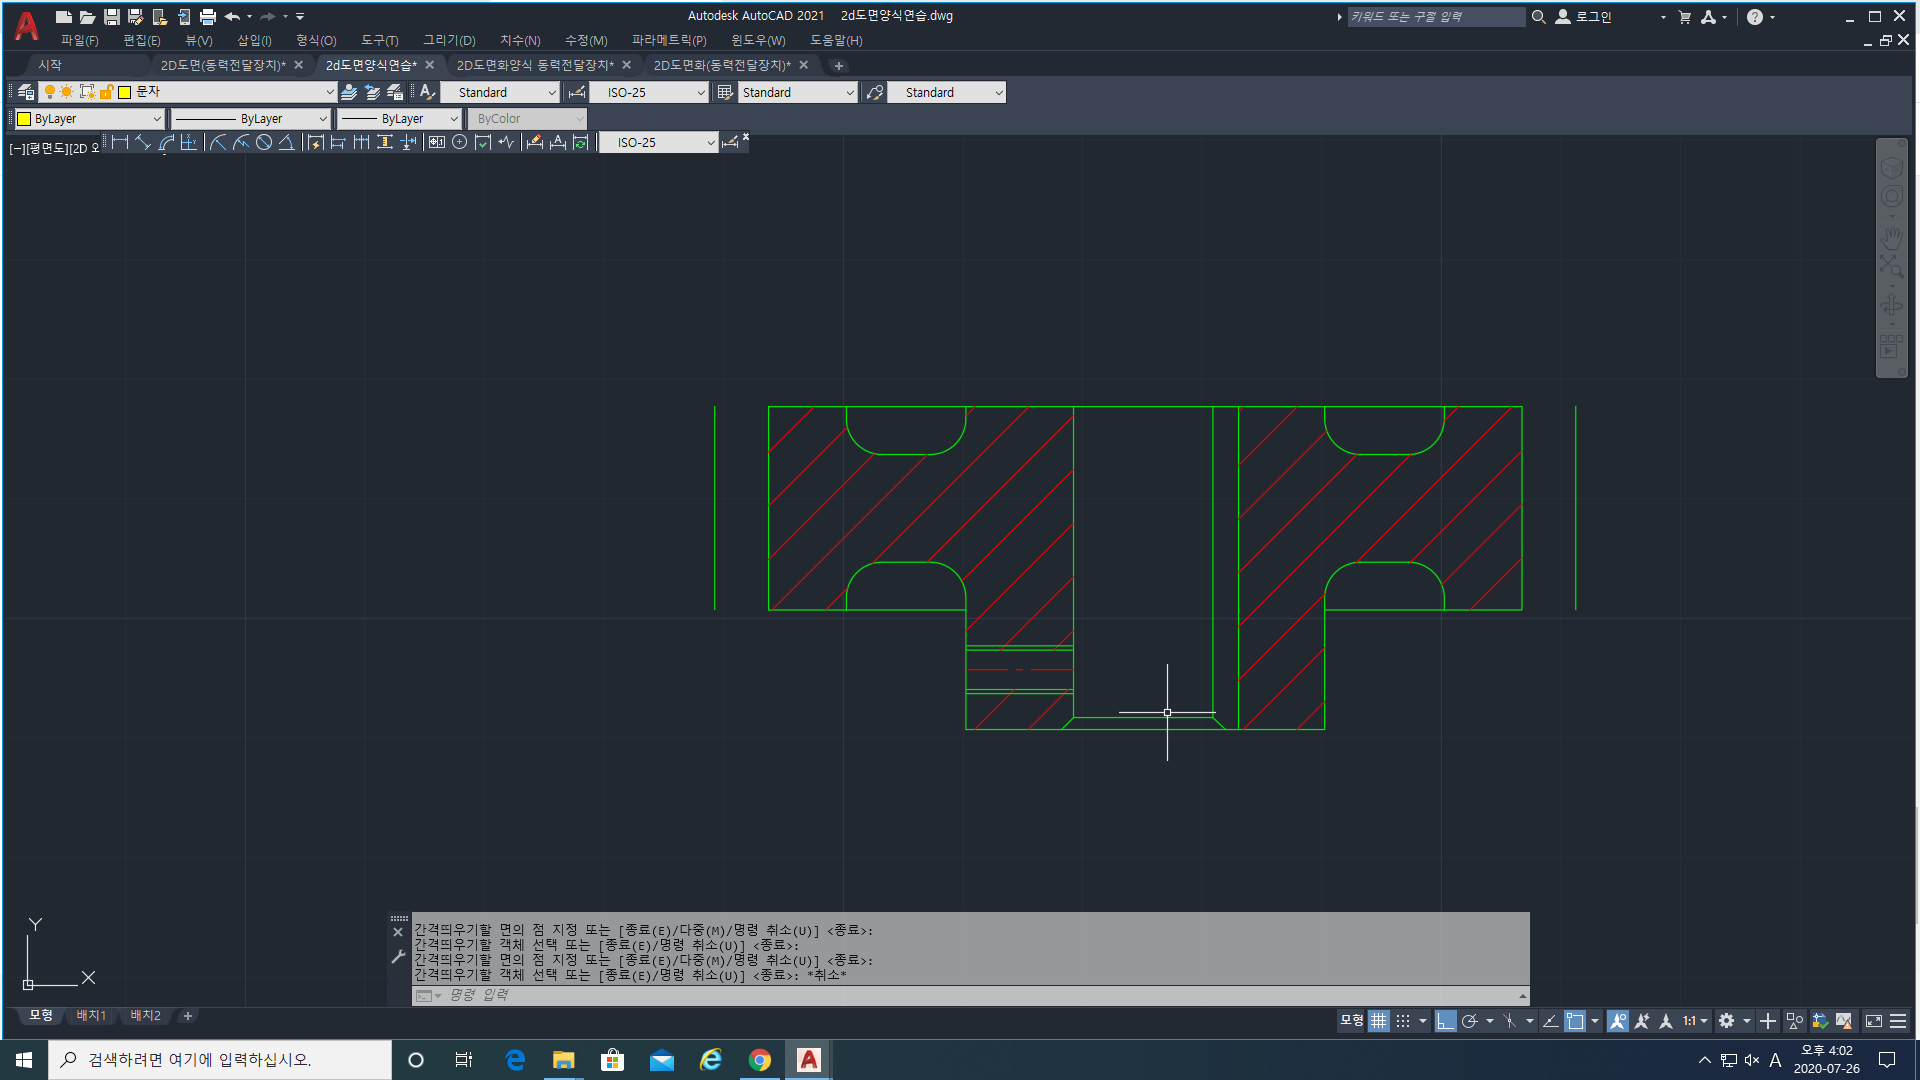Click the Plot printer icon

(208, 17)
